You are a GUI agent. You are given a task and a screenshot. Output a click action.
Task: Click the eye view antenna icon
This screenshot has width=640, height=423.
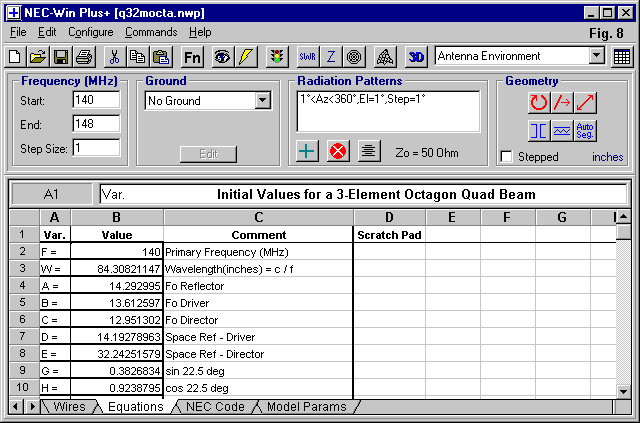click(222, 56)
